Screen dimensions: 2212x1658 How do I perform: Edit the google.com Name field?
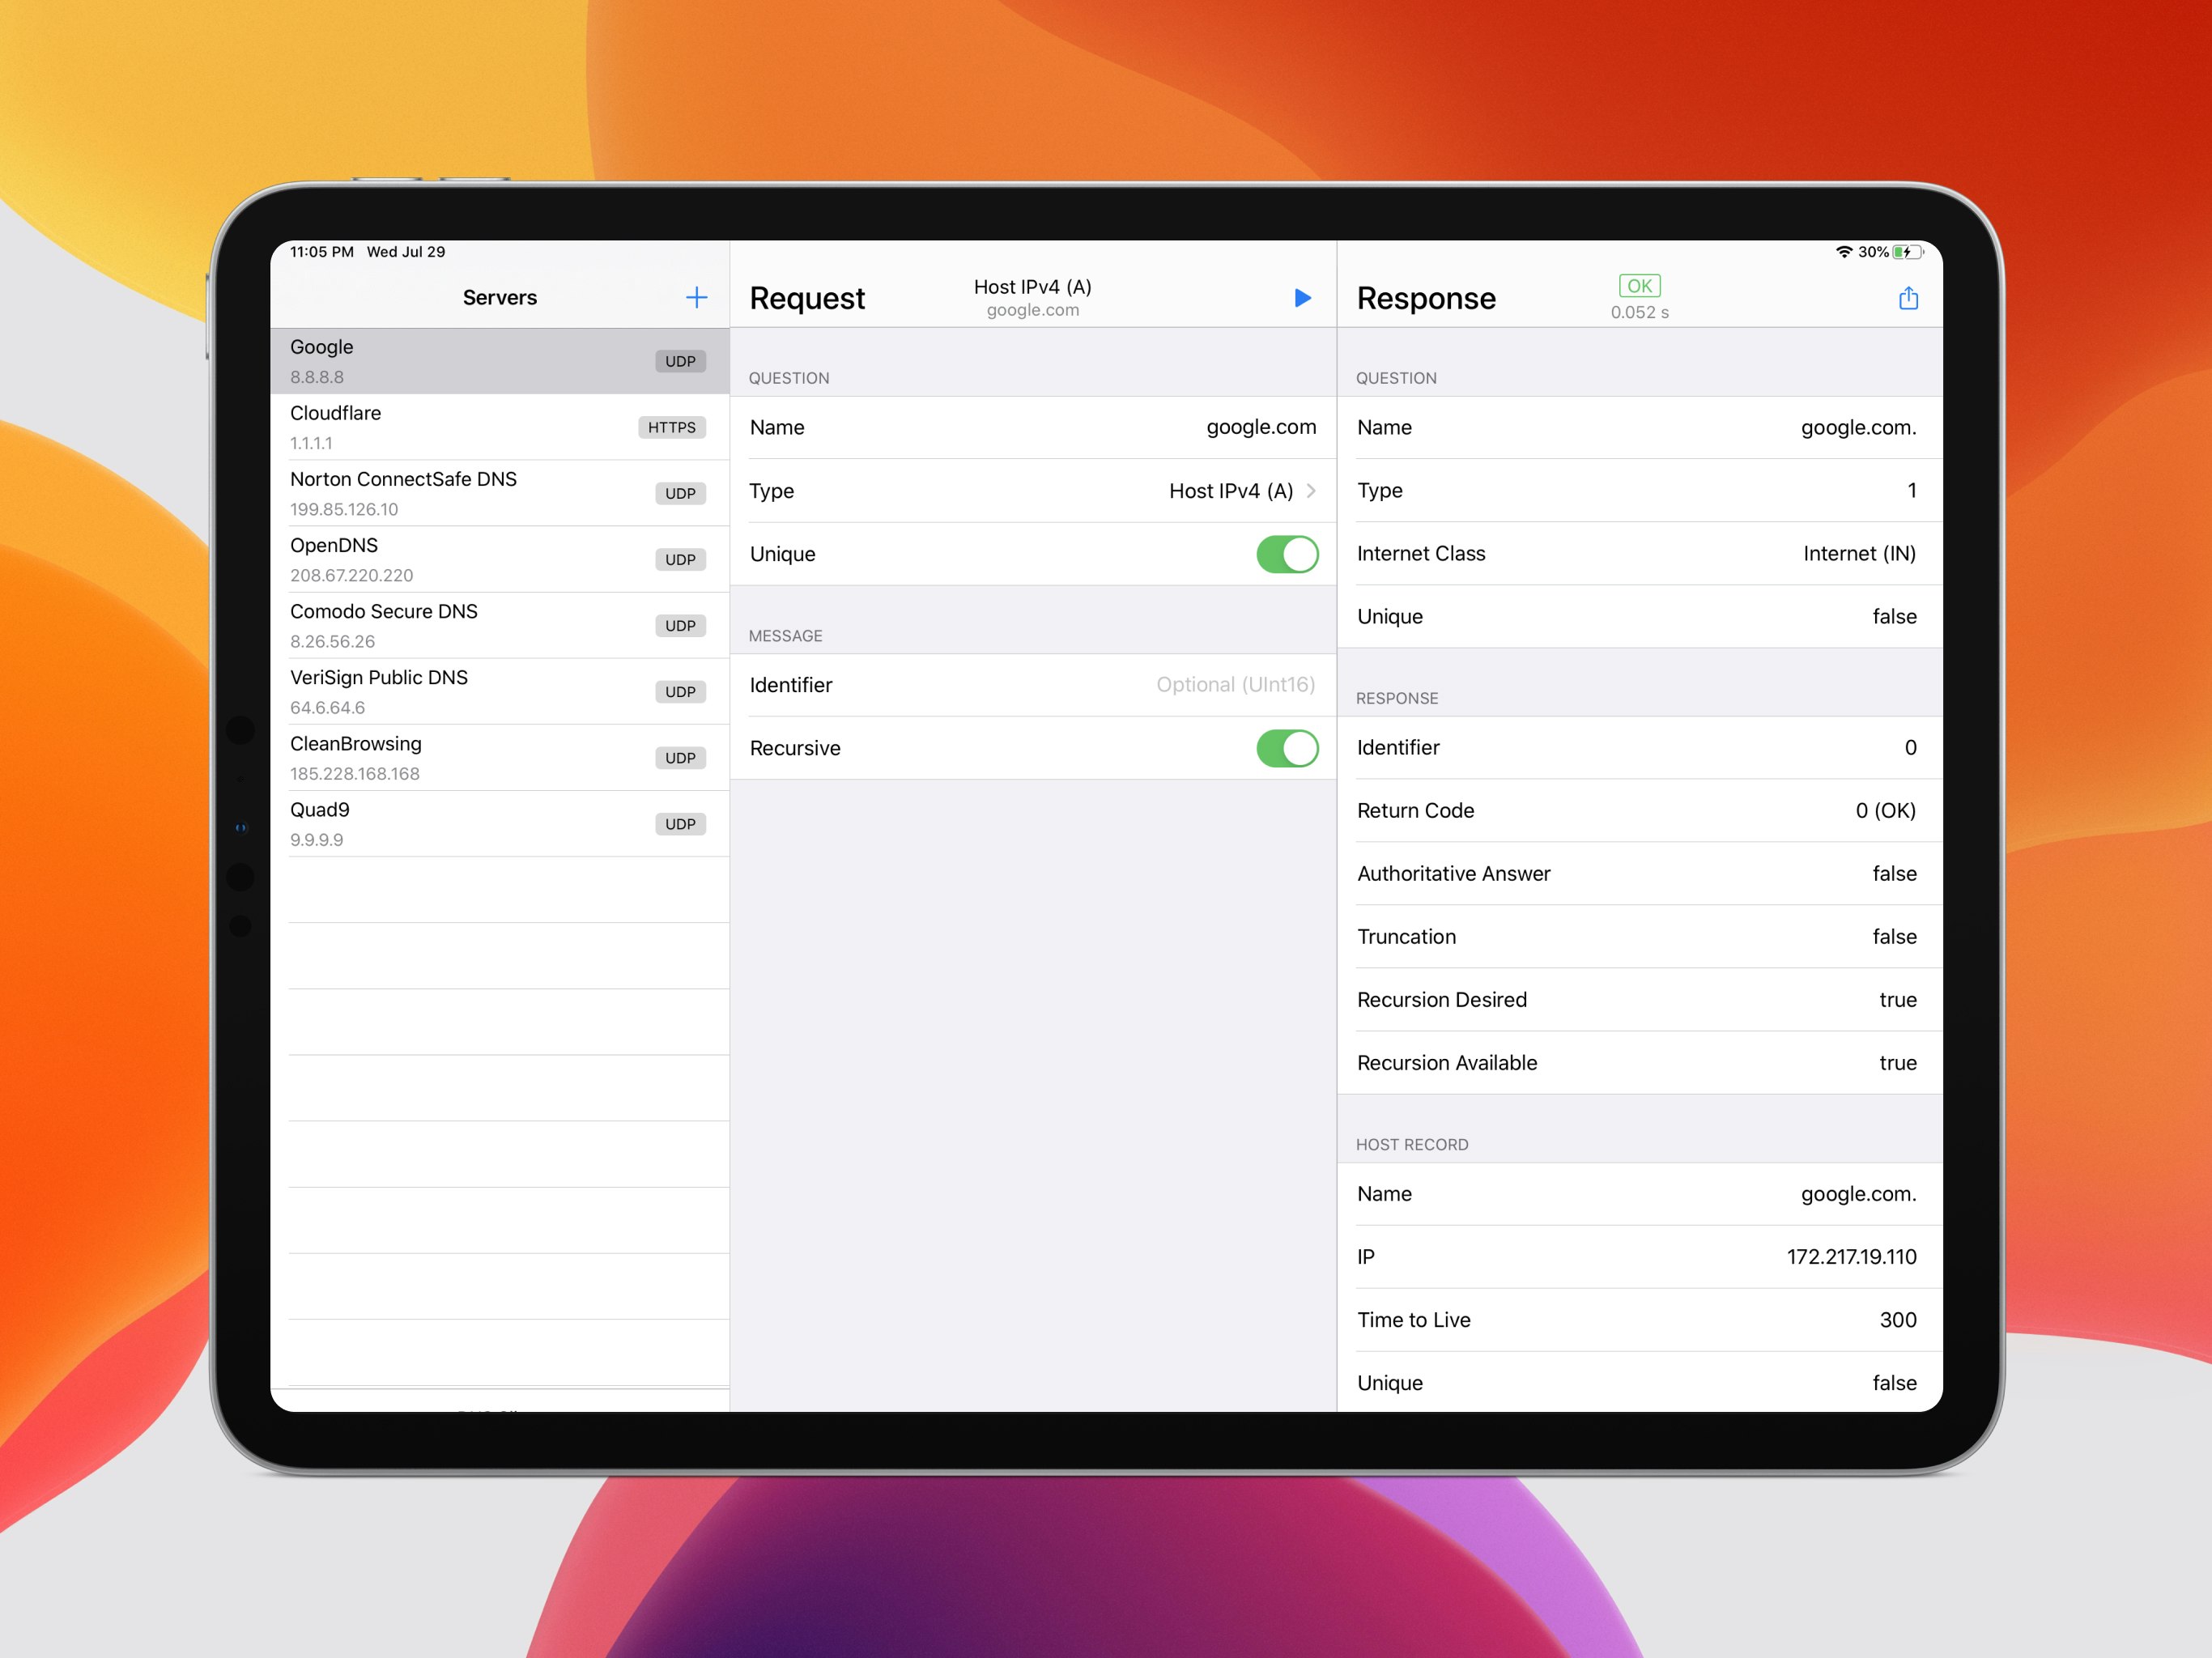click(1260, 427)
